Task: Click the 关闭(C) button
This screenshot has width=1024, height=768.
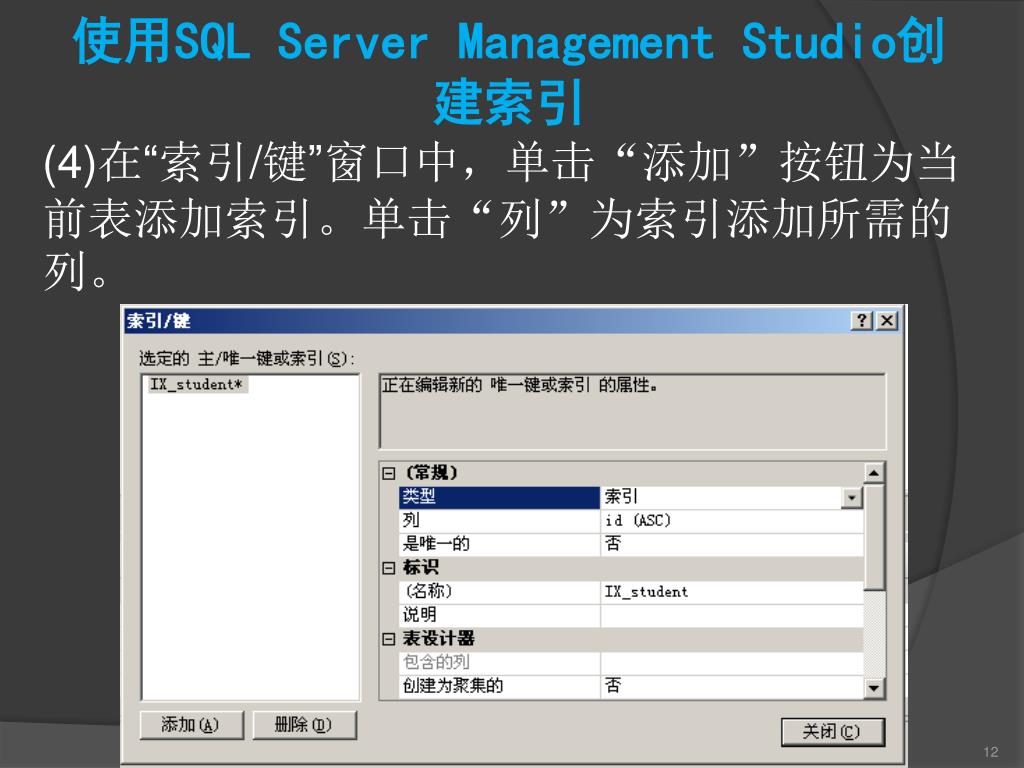Action: point(832,732)
